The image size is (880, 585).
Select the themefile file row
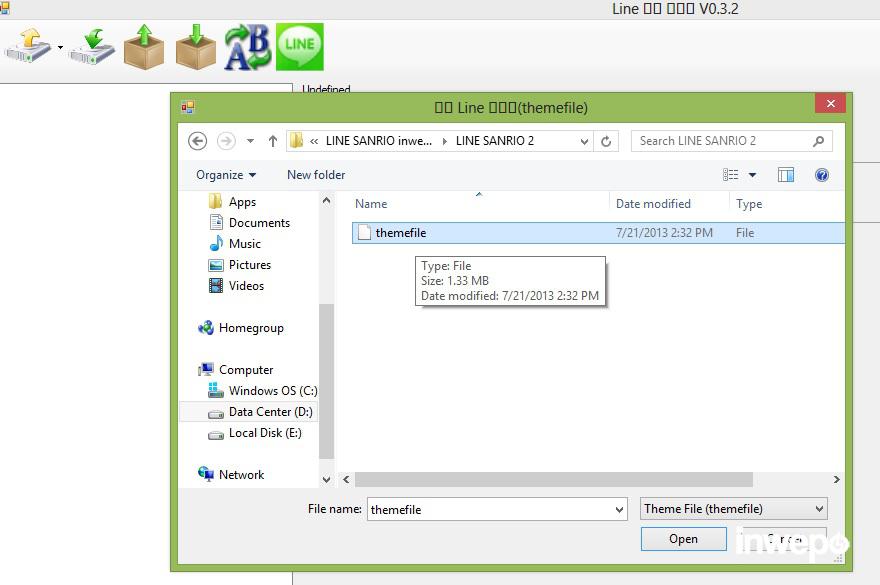(x=598, y=233)
